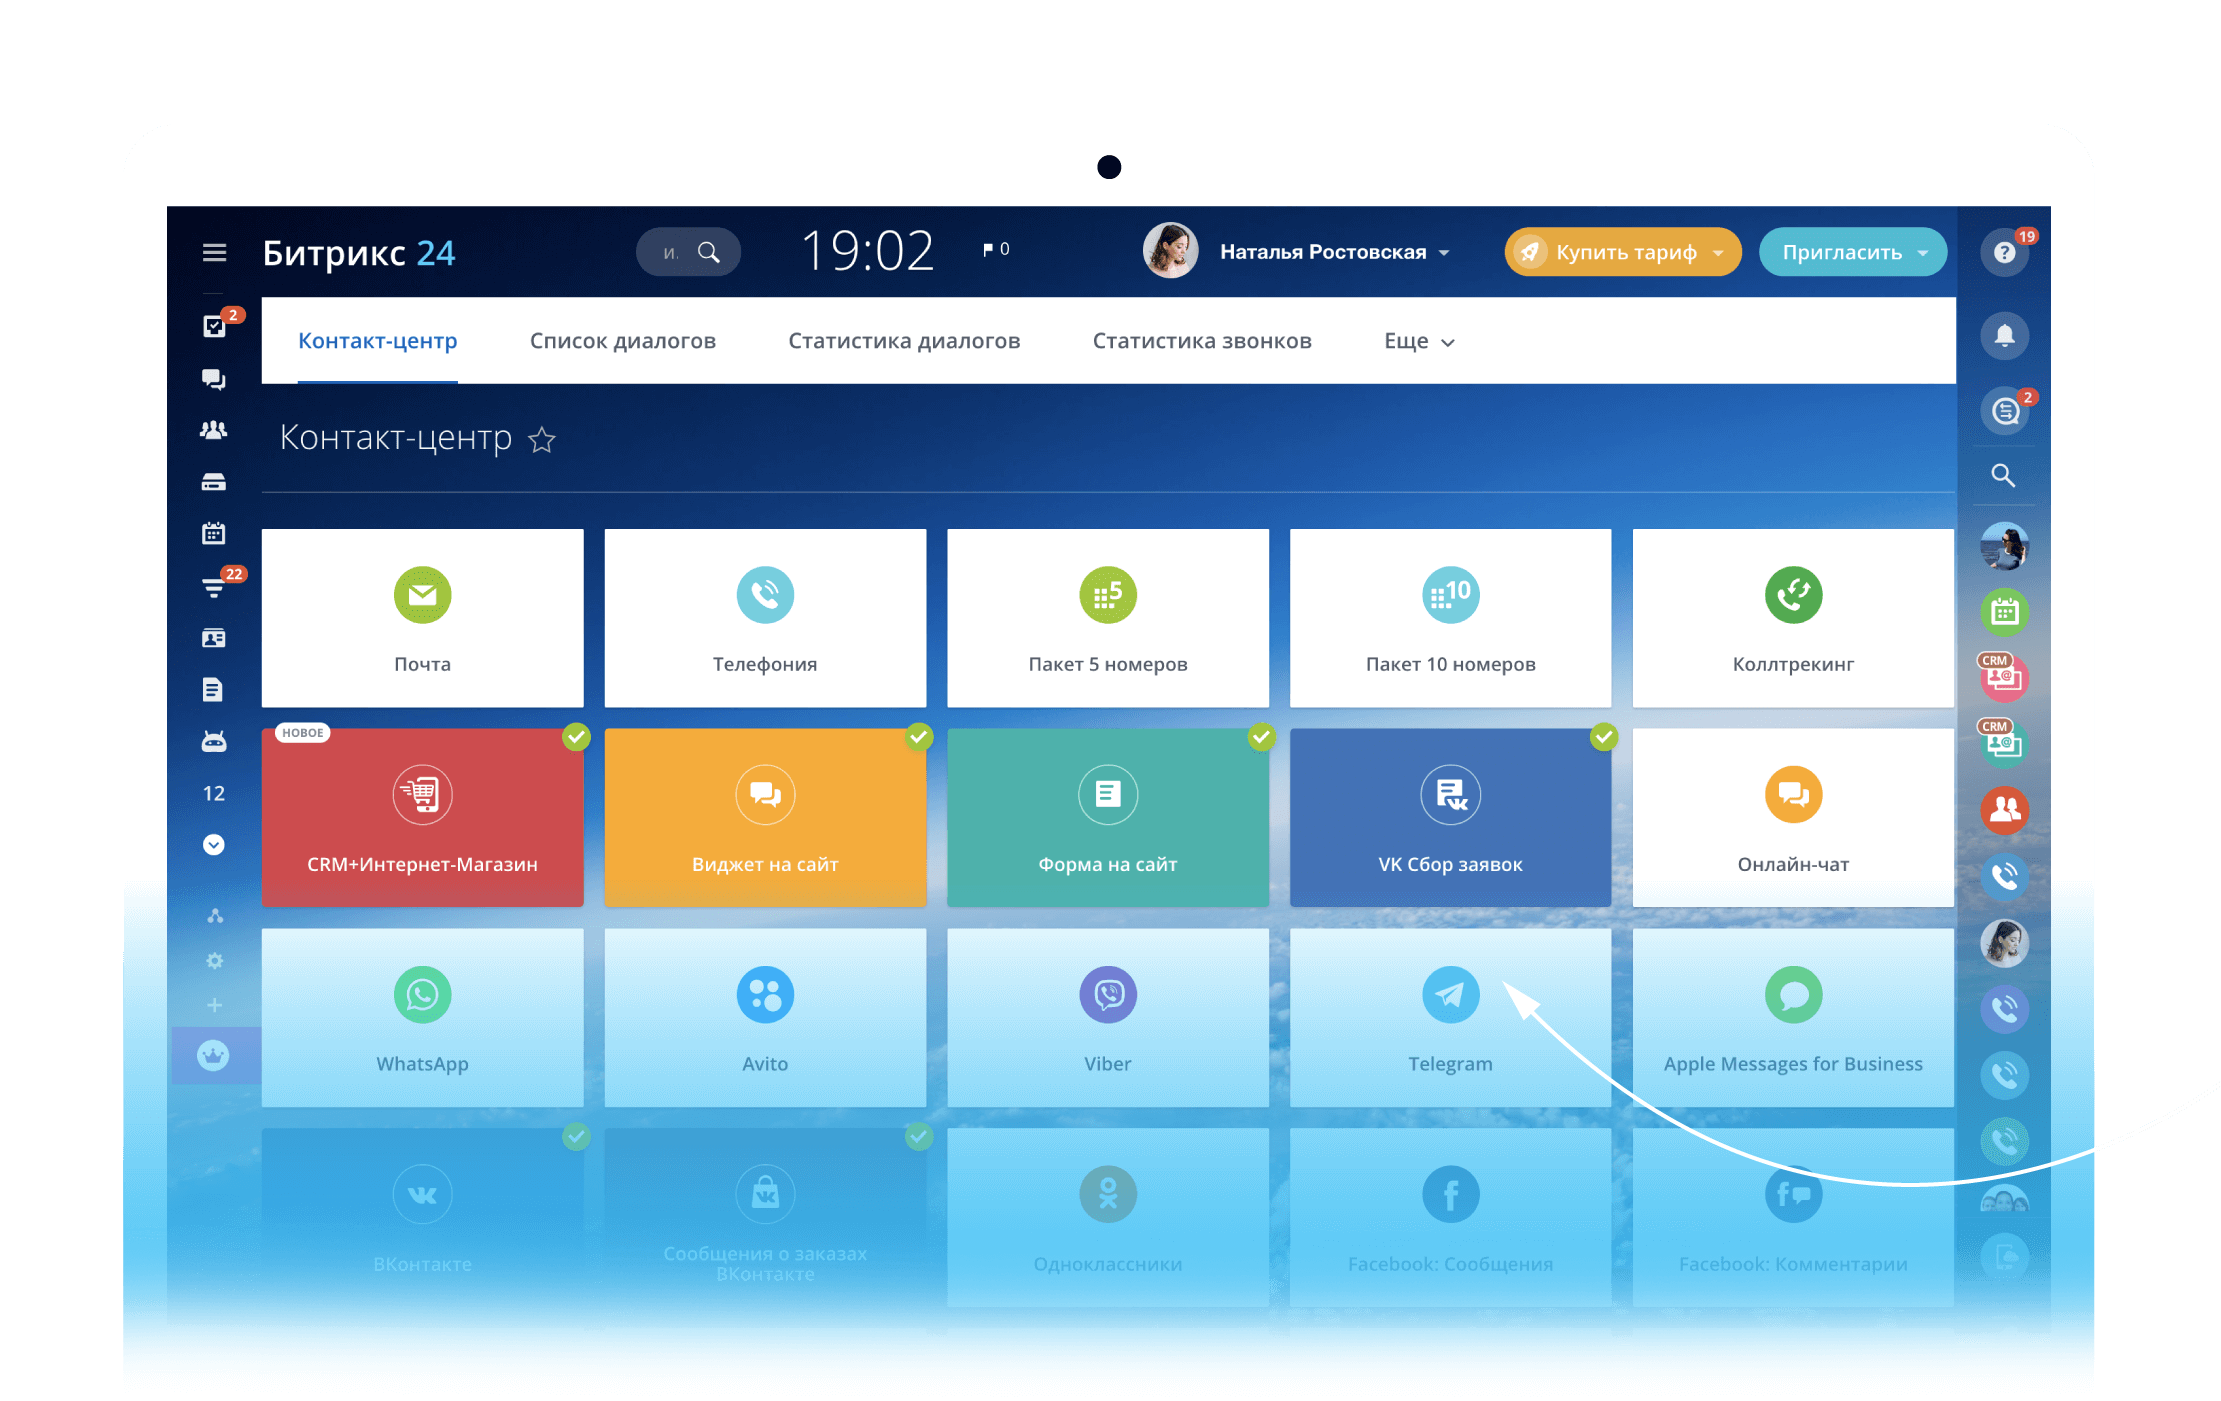Open the Коллтрекинг call tracking tile

pos(1792,617)
